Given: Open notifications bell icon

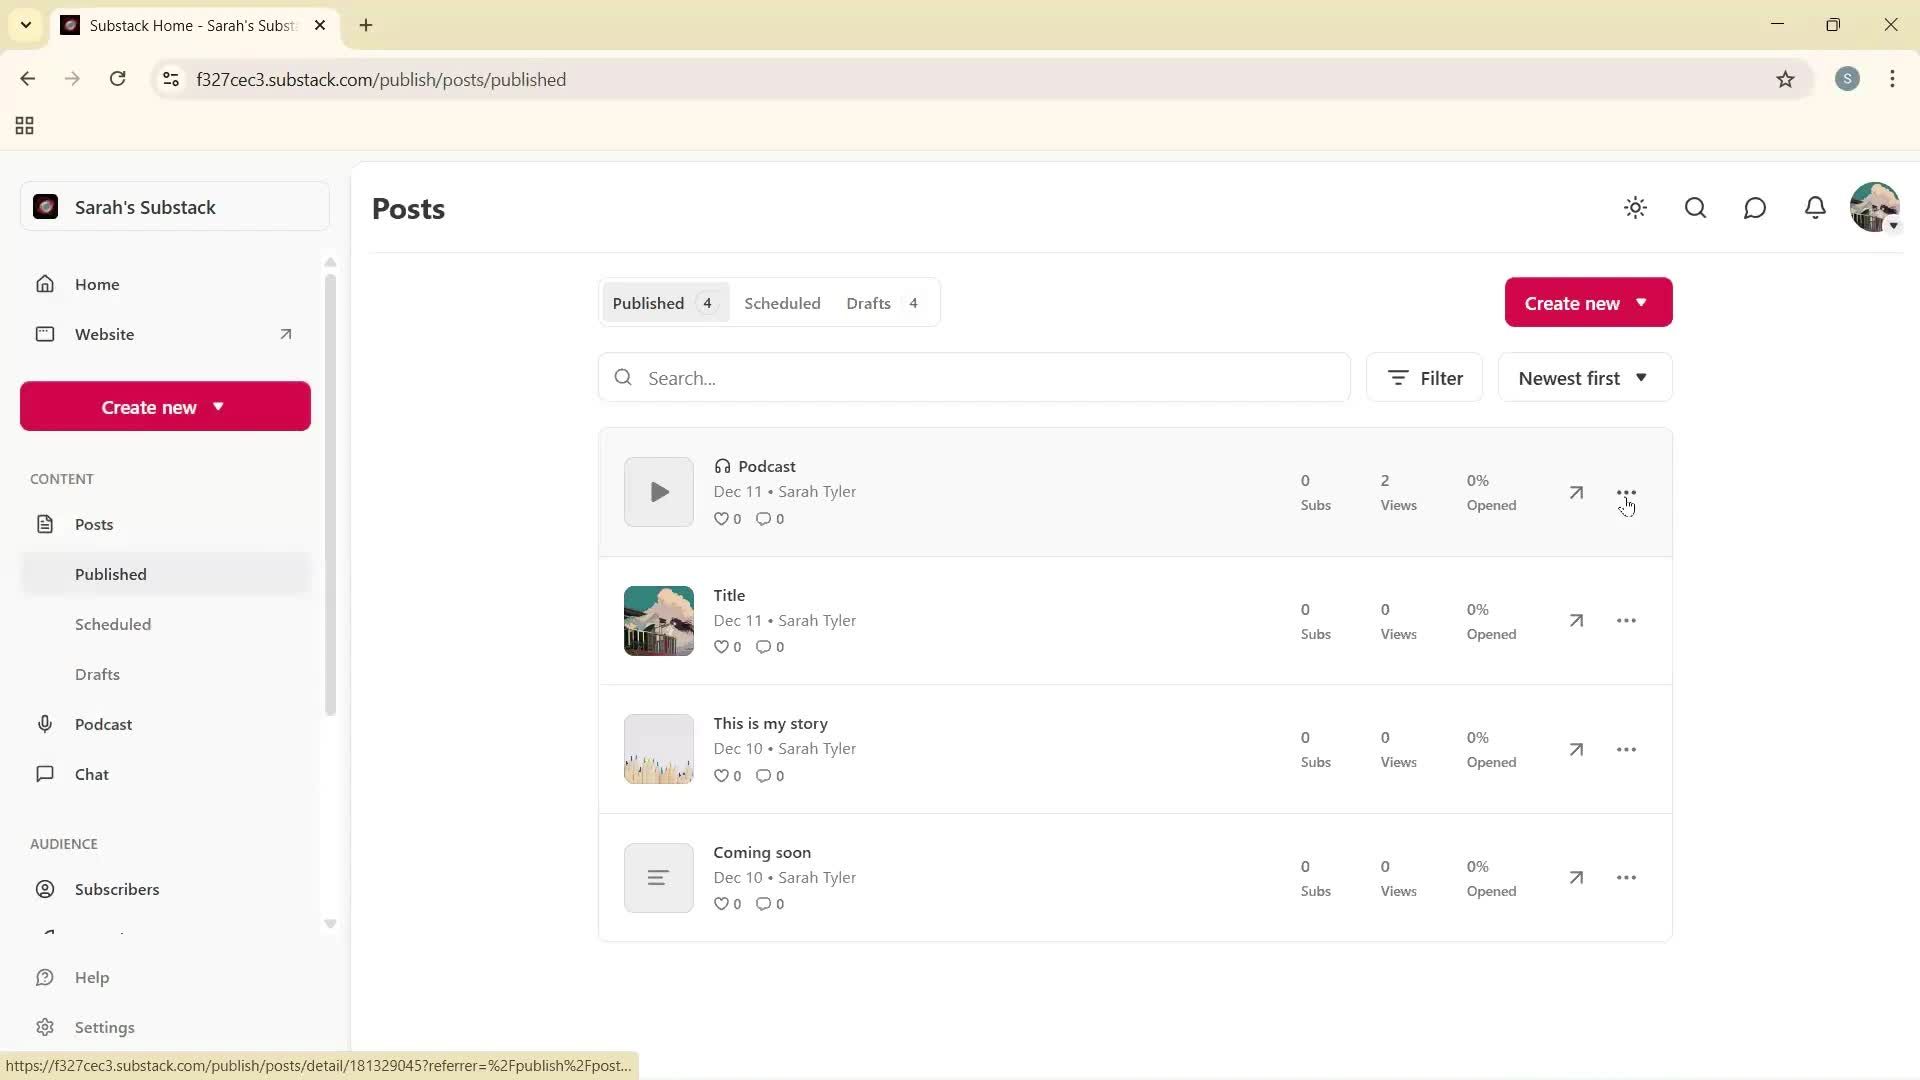Looking at the screenshot, I should tap(1815, 208).
